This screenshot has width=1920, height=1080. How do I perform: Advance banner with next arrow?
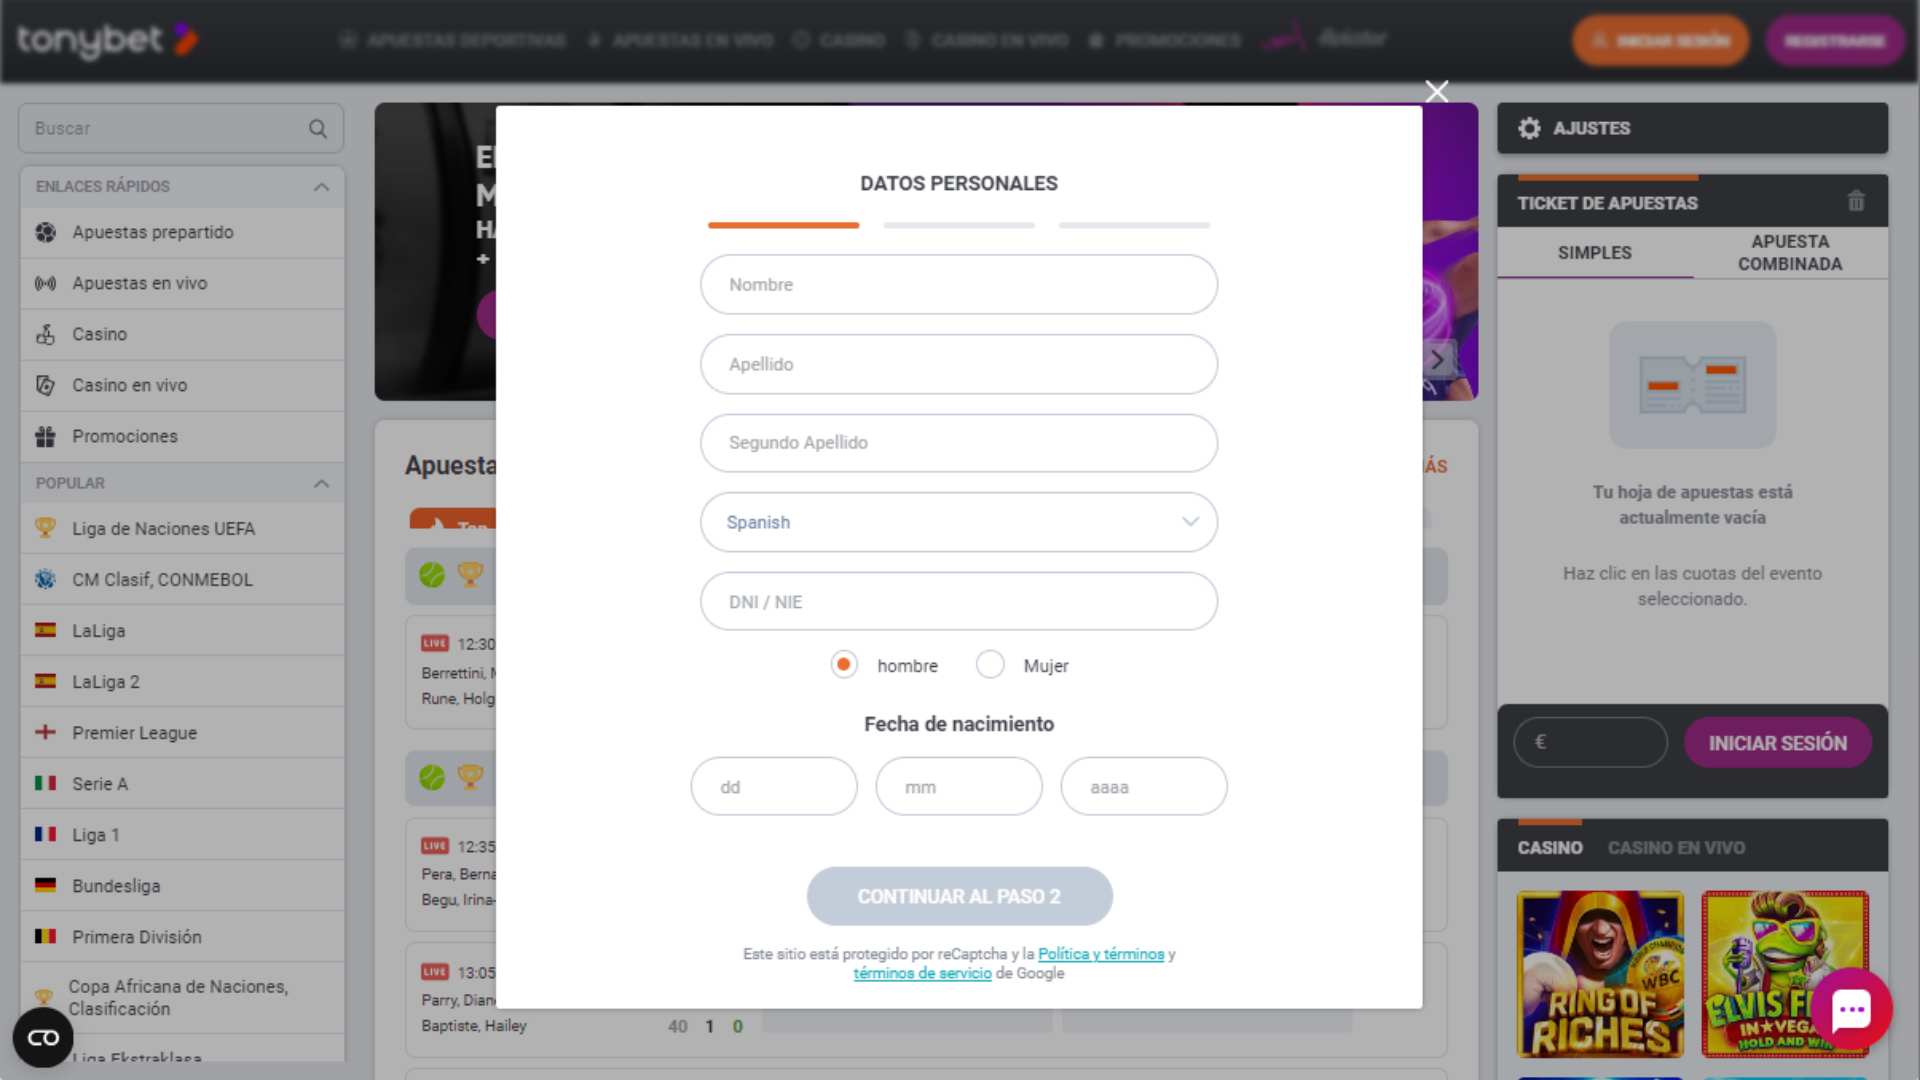(x=1437, y=360)
